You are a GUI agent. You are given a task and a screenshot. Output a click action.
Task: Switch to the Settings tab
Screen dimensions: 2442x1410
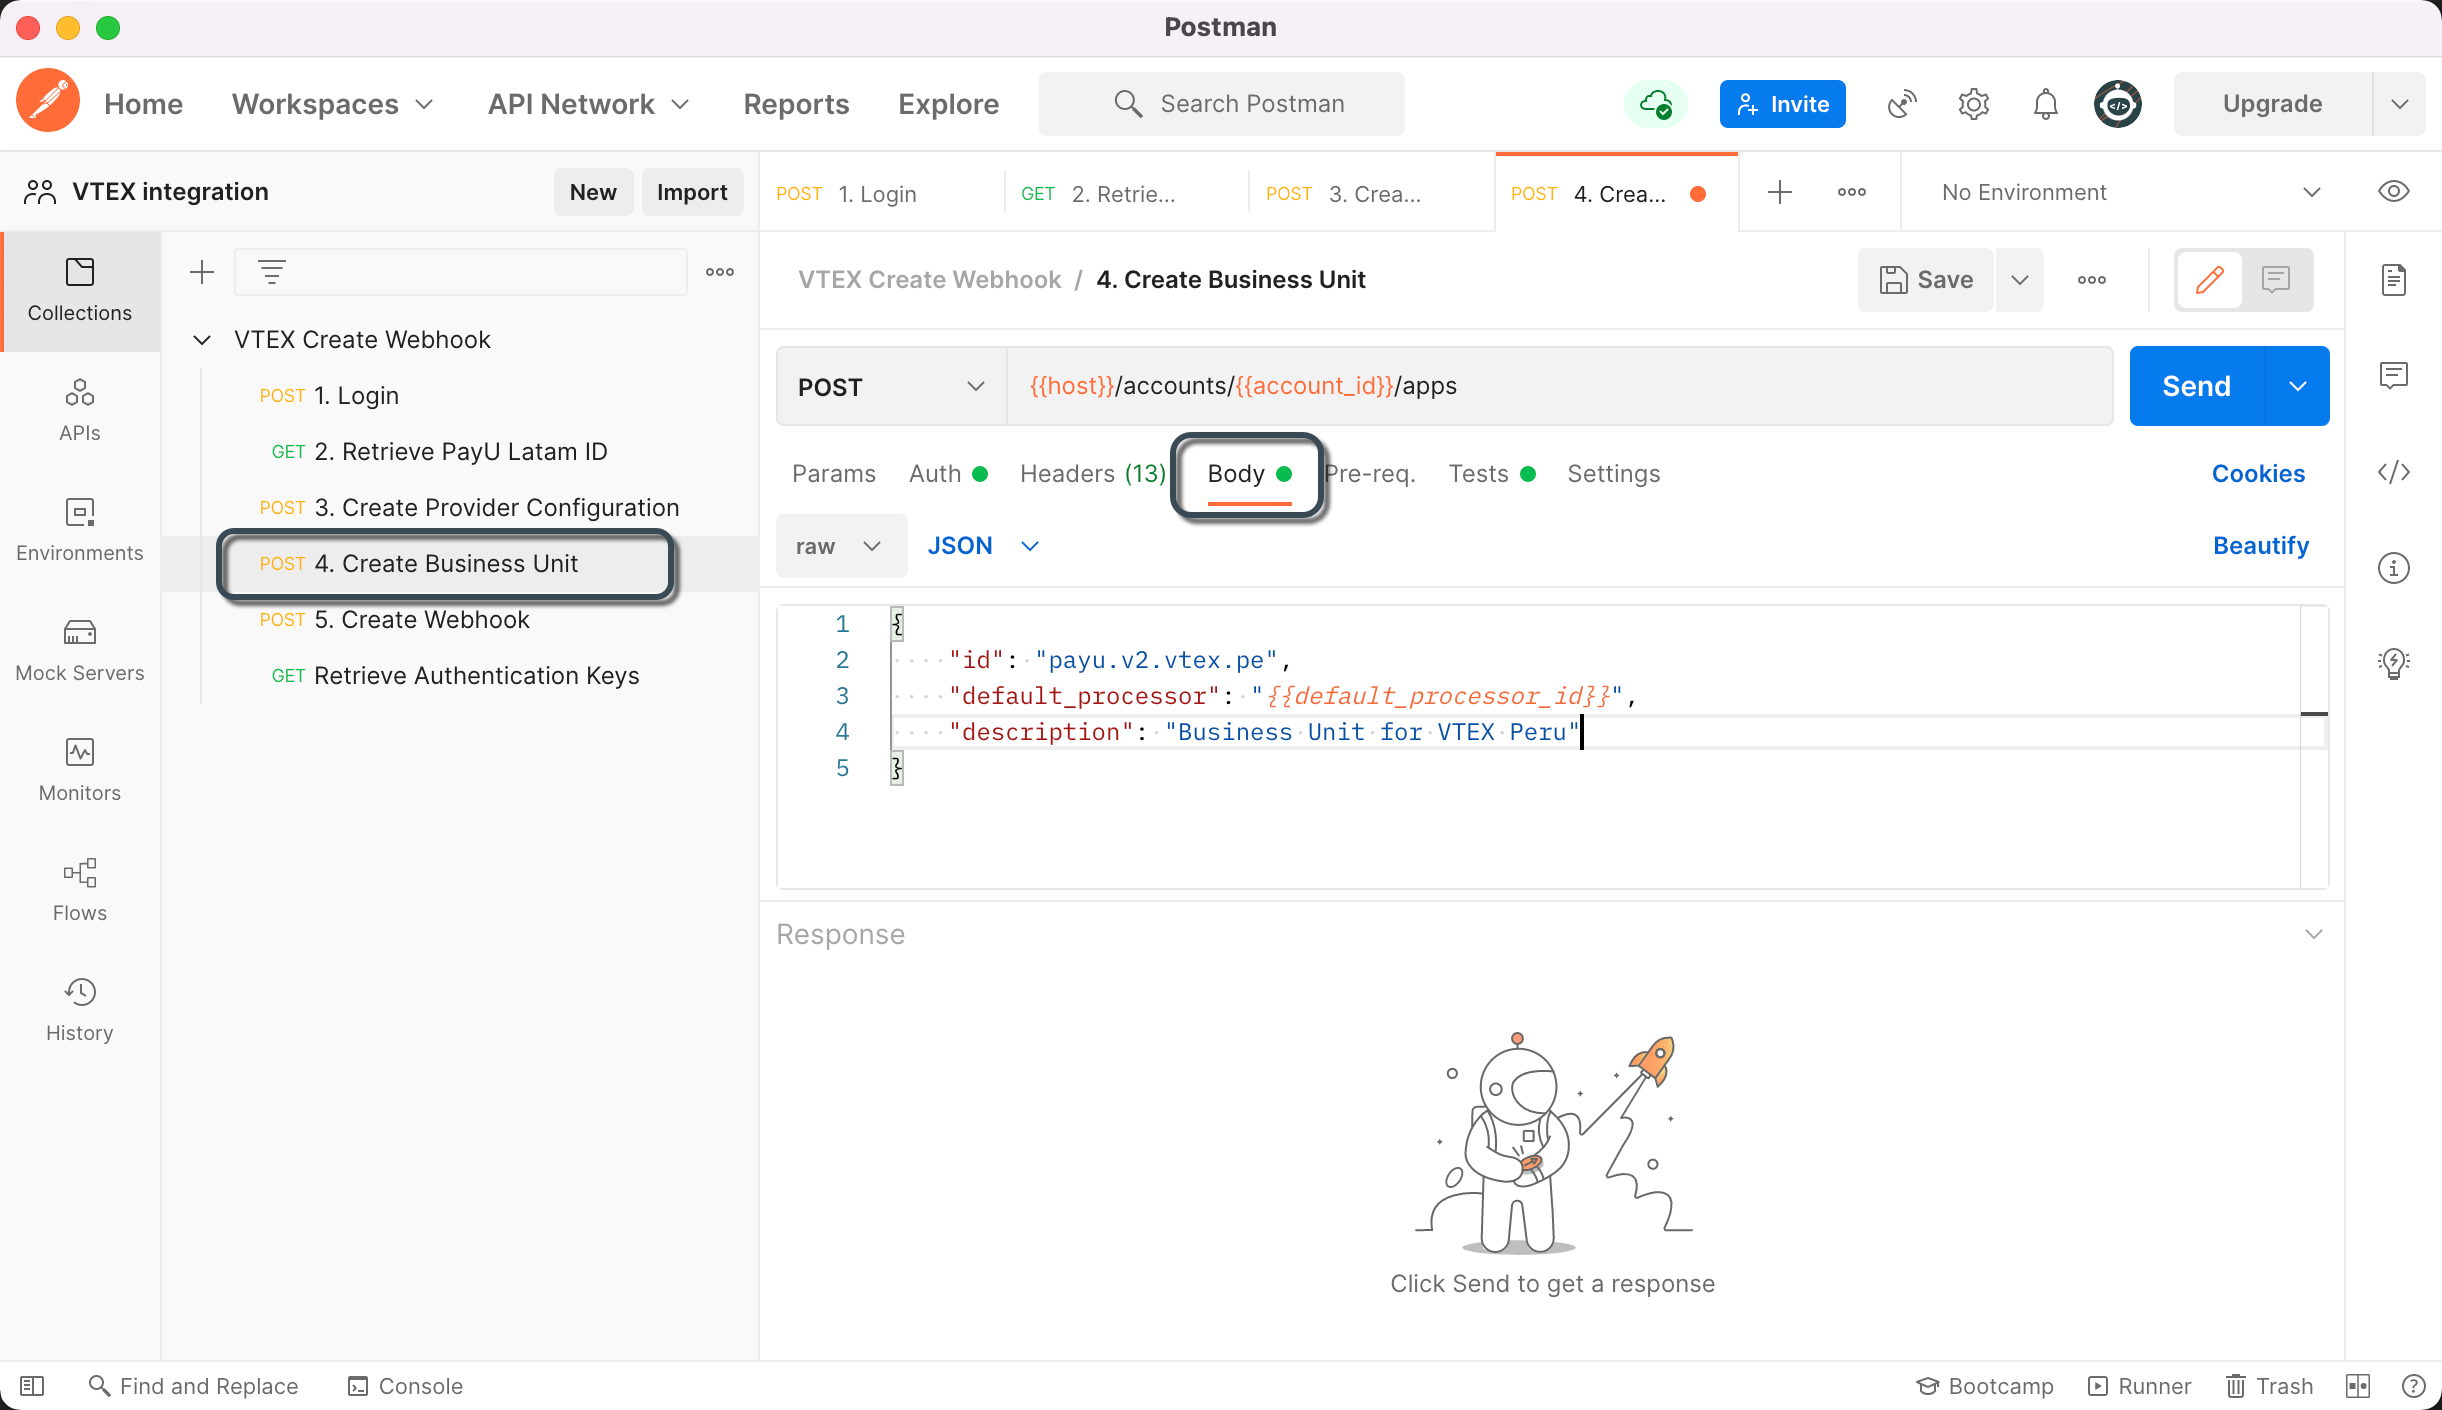click(1613, 474)
